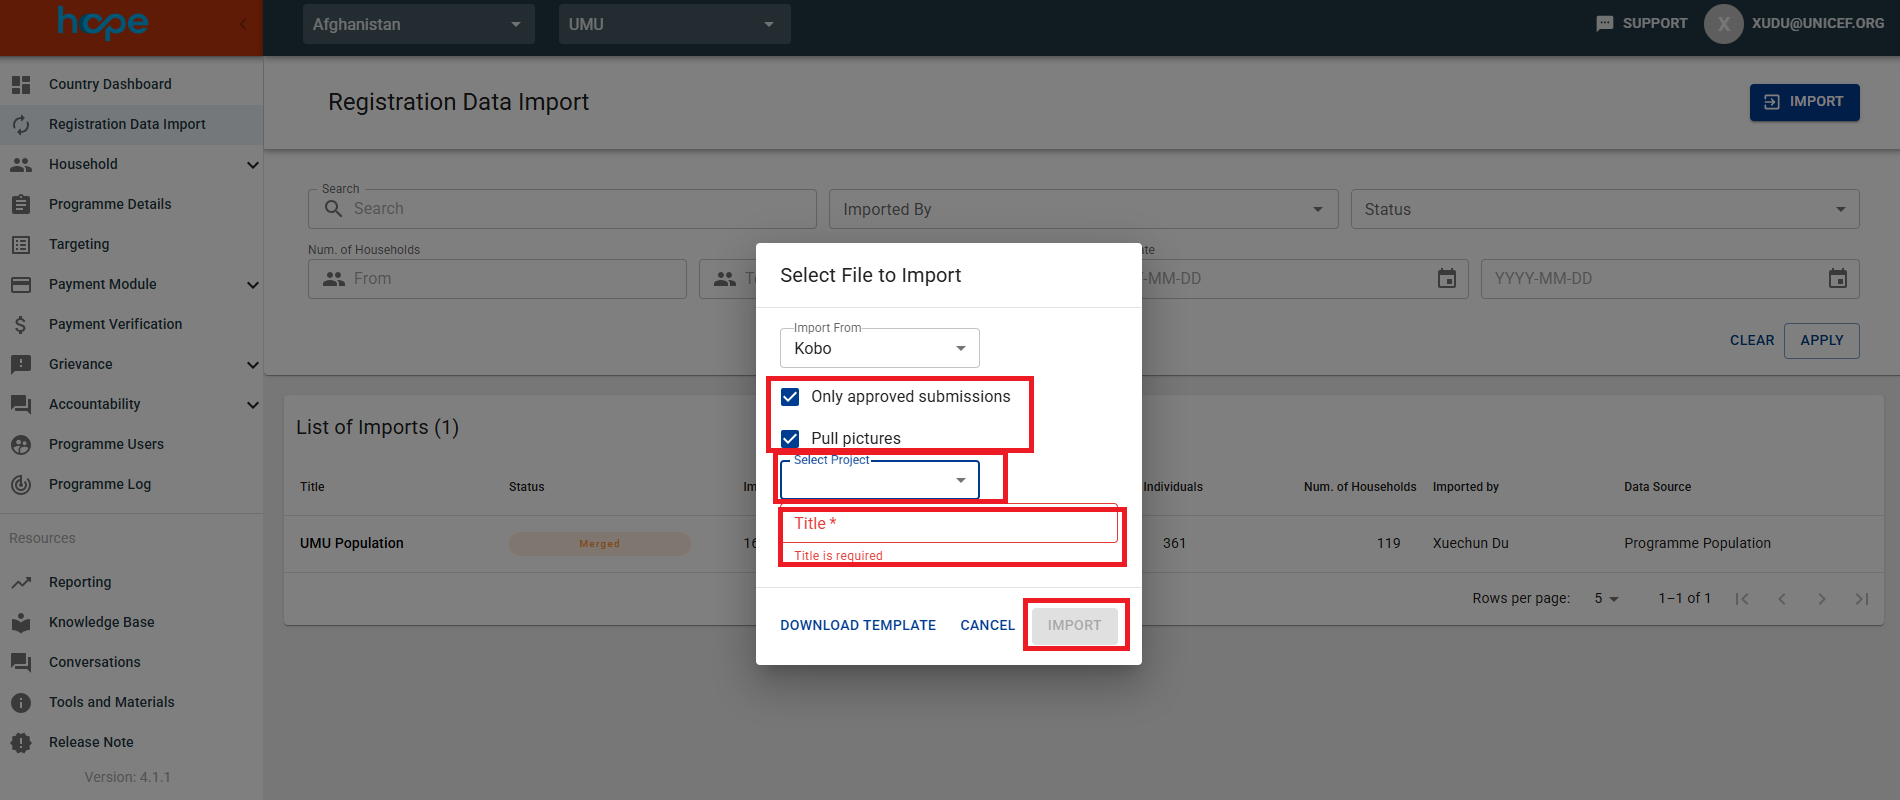The height and width of the screenshot is (800, 1900).
Task: Open the Afghanistan country selector
Action: (418, 24)
